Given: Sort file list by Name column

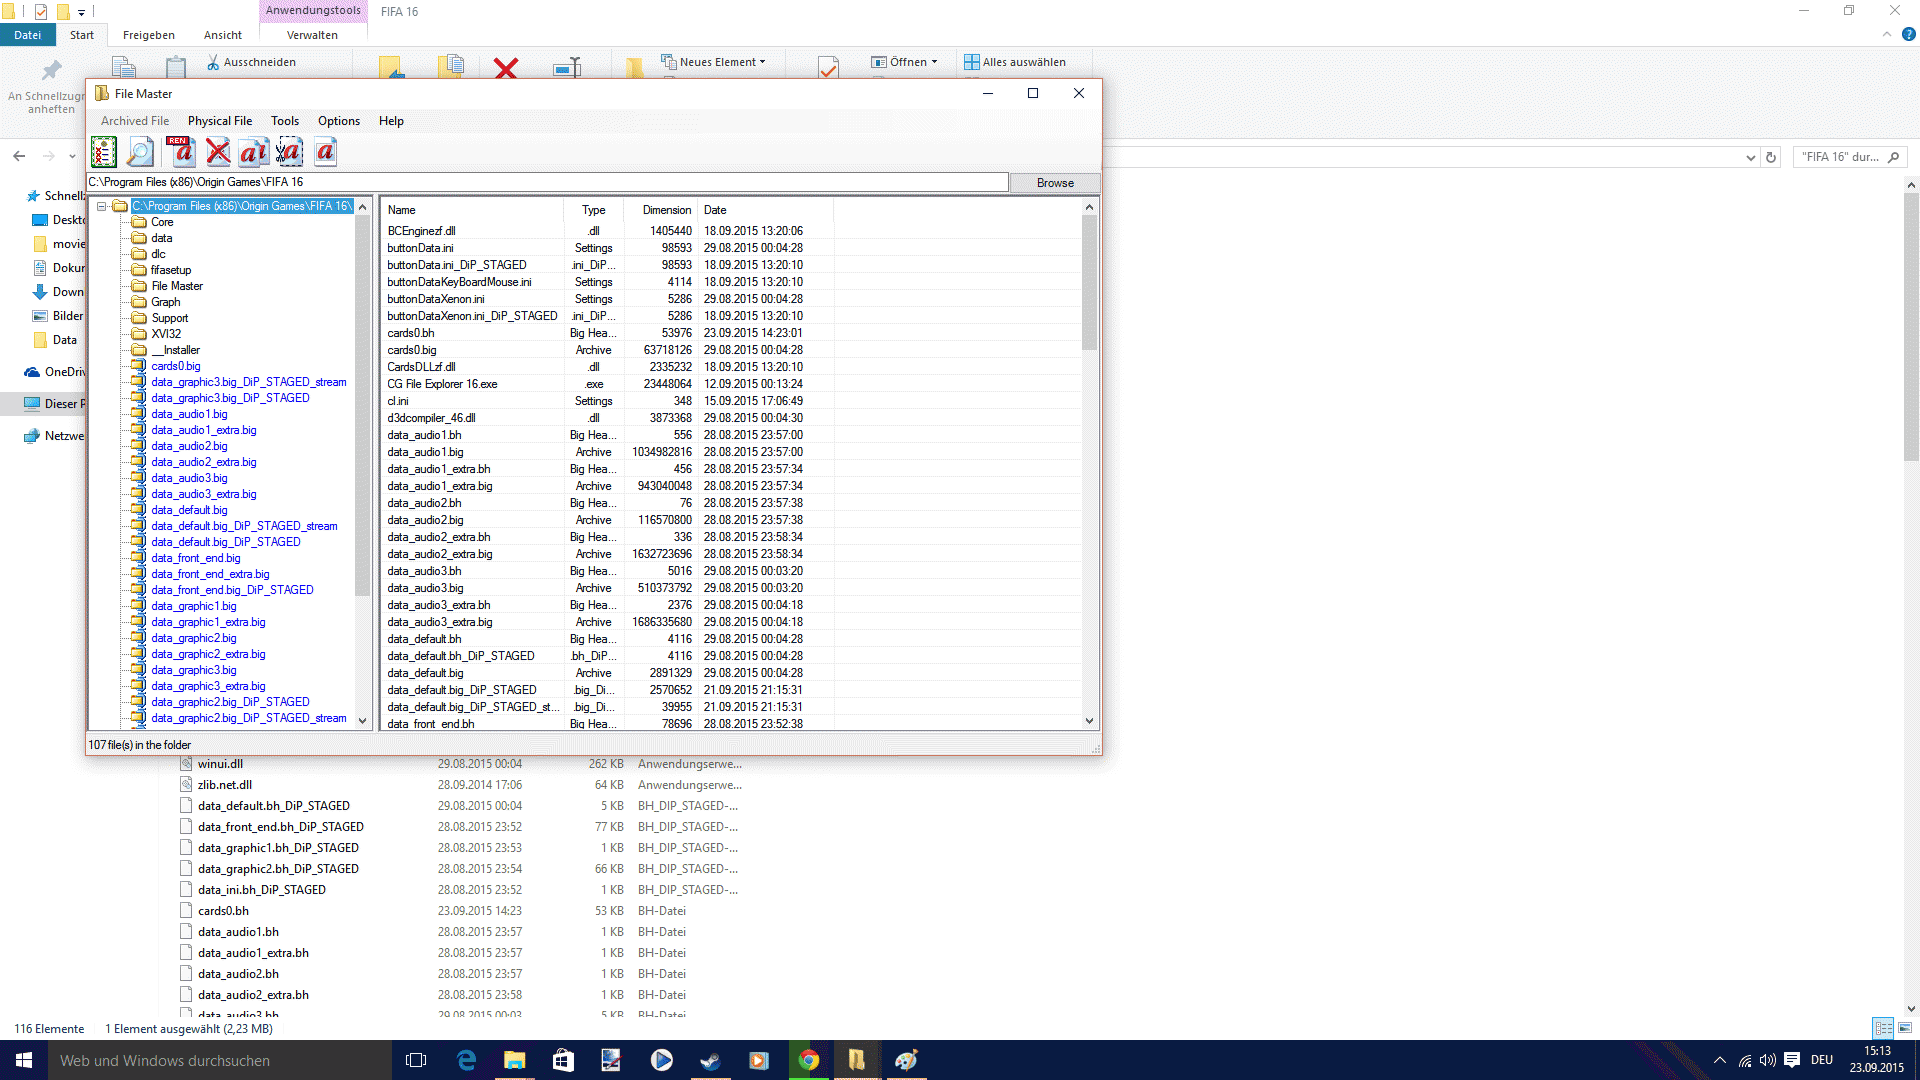Looking at the screenshot, I should (472, 210).
